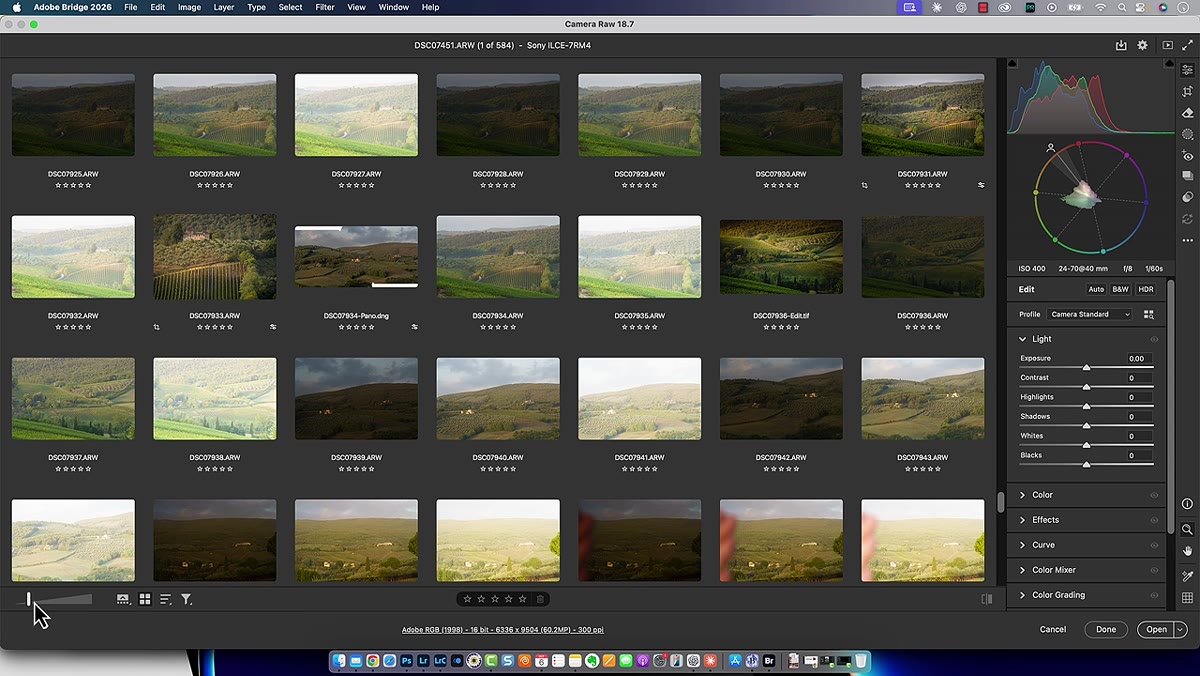
Task: Toggle shadow clipping warning in histogram
Action: point(1012,63)
